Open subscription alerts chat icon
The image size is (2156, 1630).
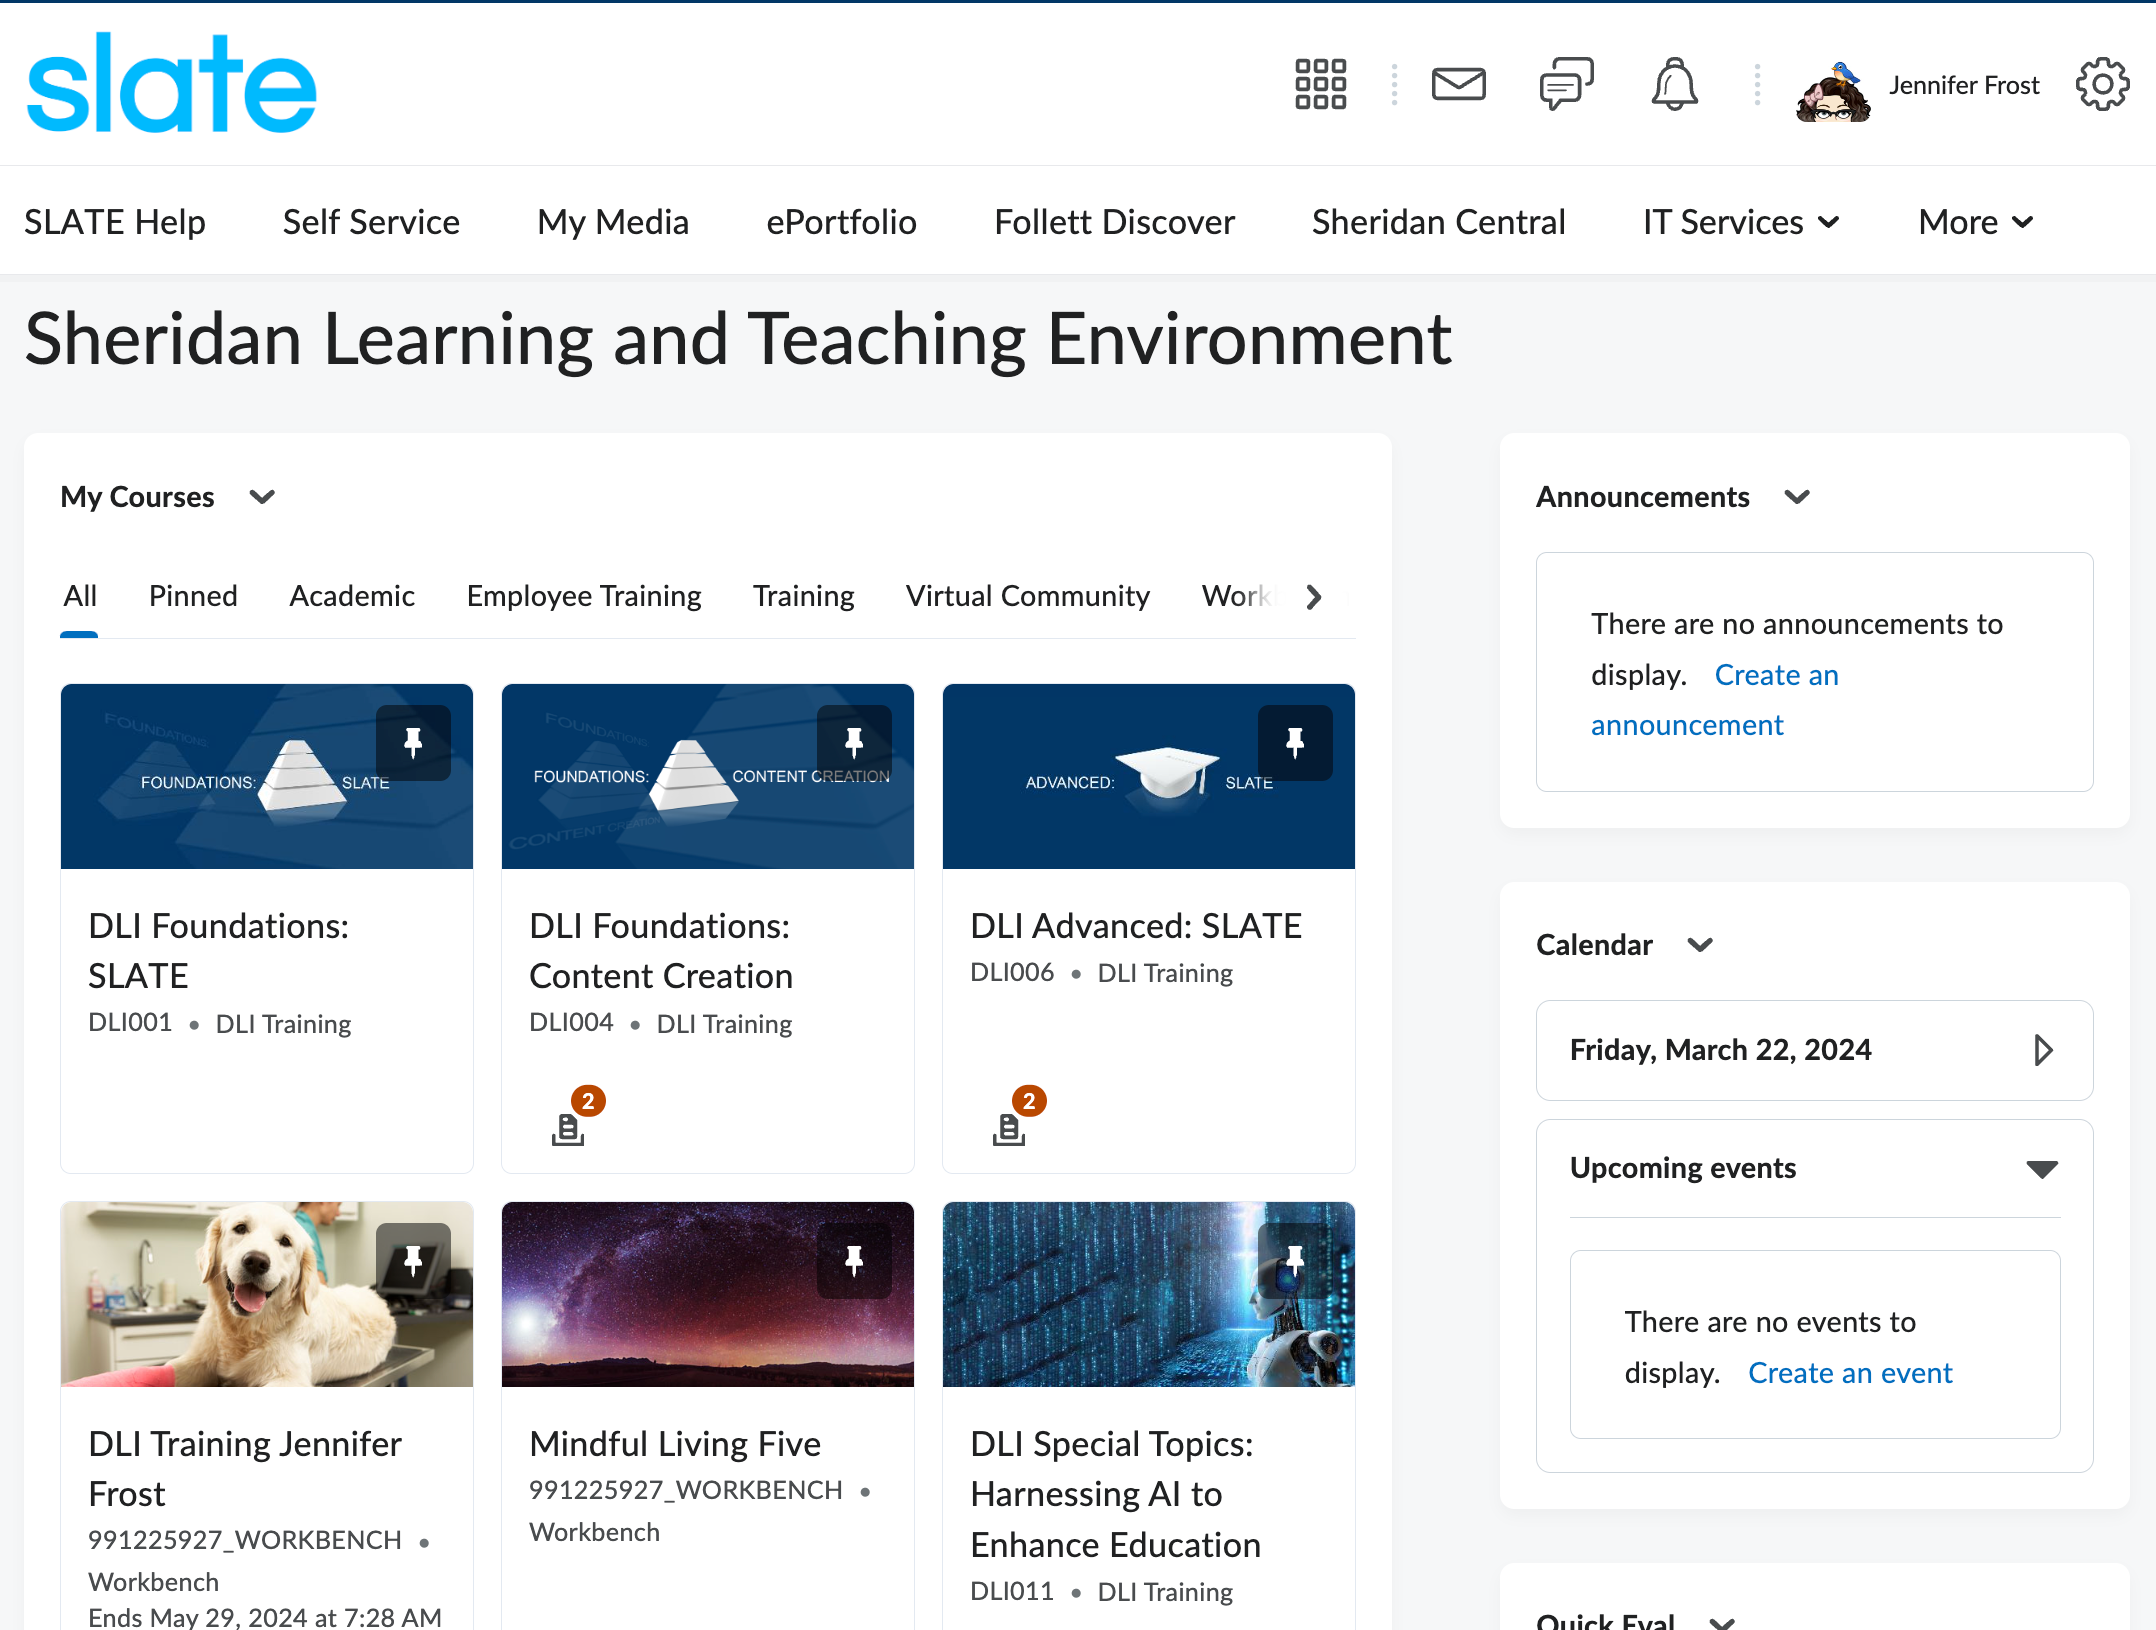tap(1566, 84)
